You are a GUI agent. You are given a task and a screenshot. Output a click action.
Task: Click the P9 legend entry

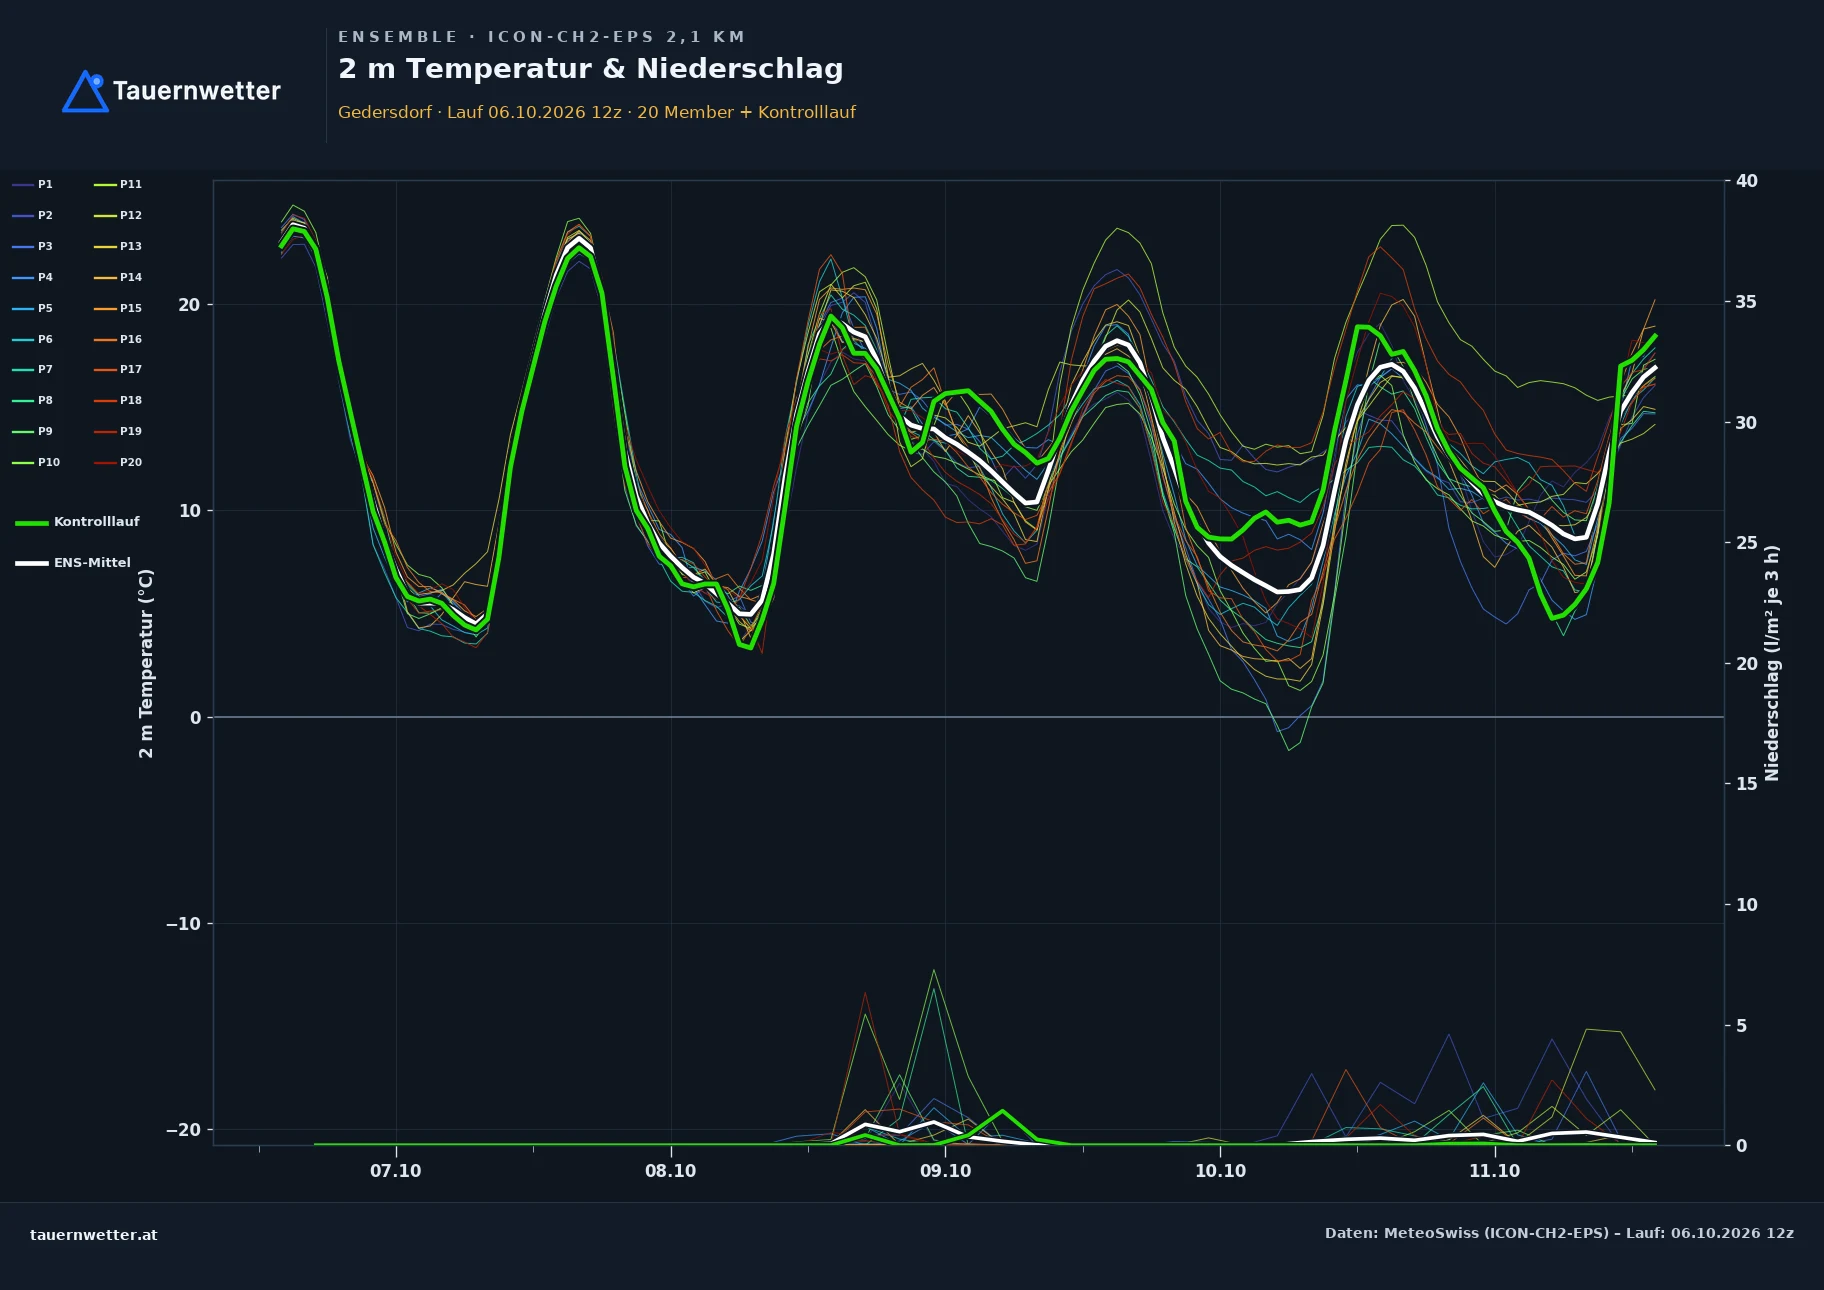[x=33, y=432]
